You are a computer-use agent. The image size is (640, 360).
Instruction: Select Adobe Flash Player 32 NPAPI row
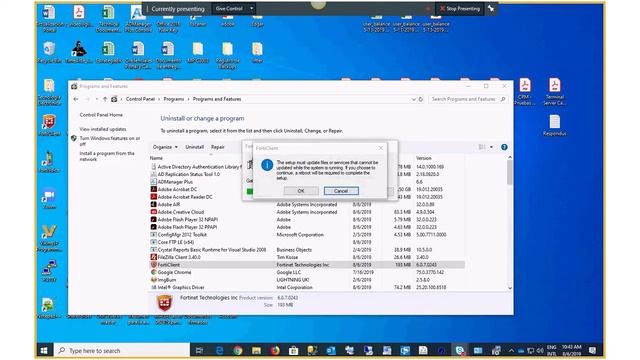pos(307,220)
